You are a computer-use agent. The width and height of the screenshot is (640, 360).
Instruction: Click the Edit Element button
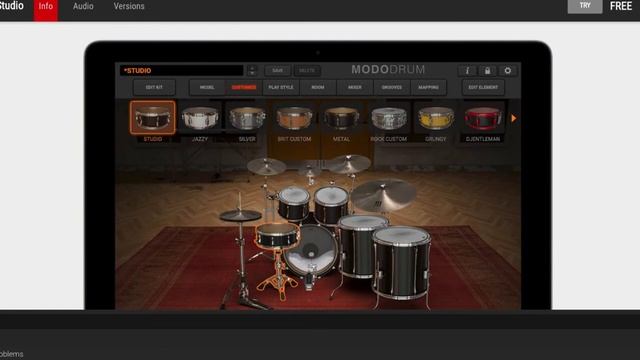tap(483, 87)
